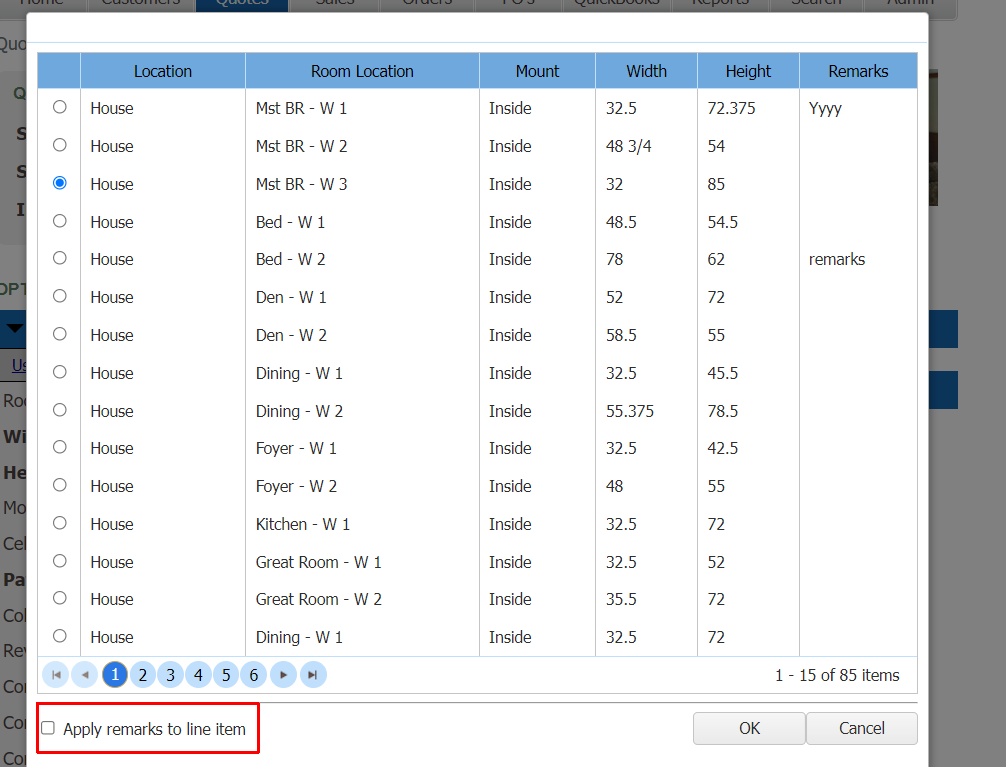This screenshot has height=767, width=1006.
Task: Click the '48 3/4' width value
Action: (x=629, y=146)
